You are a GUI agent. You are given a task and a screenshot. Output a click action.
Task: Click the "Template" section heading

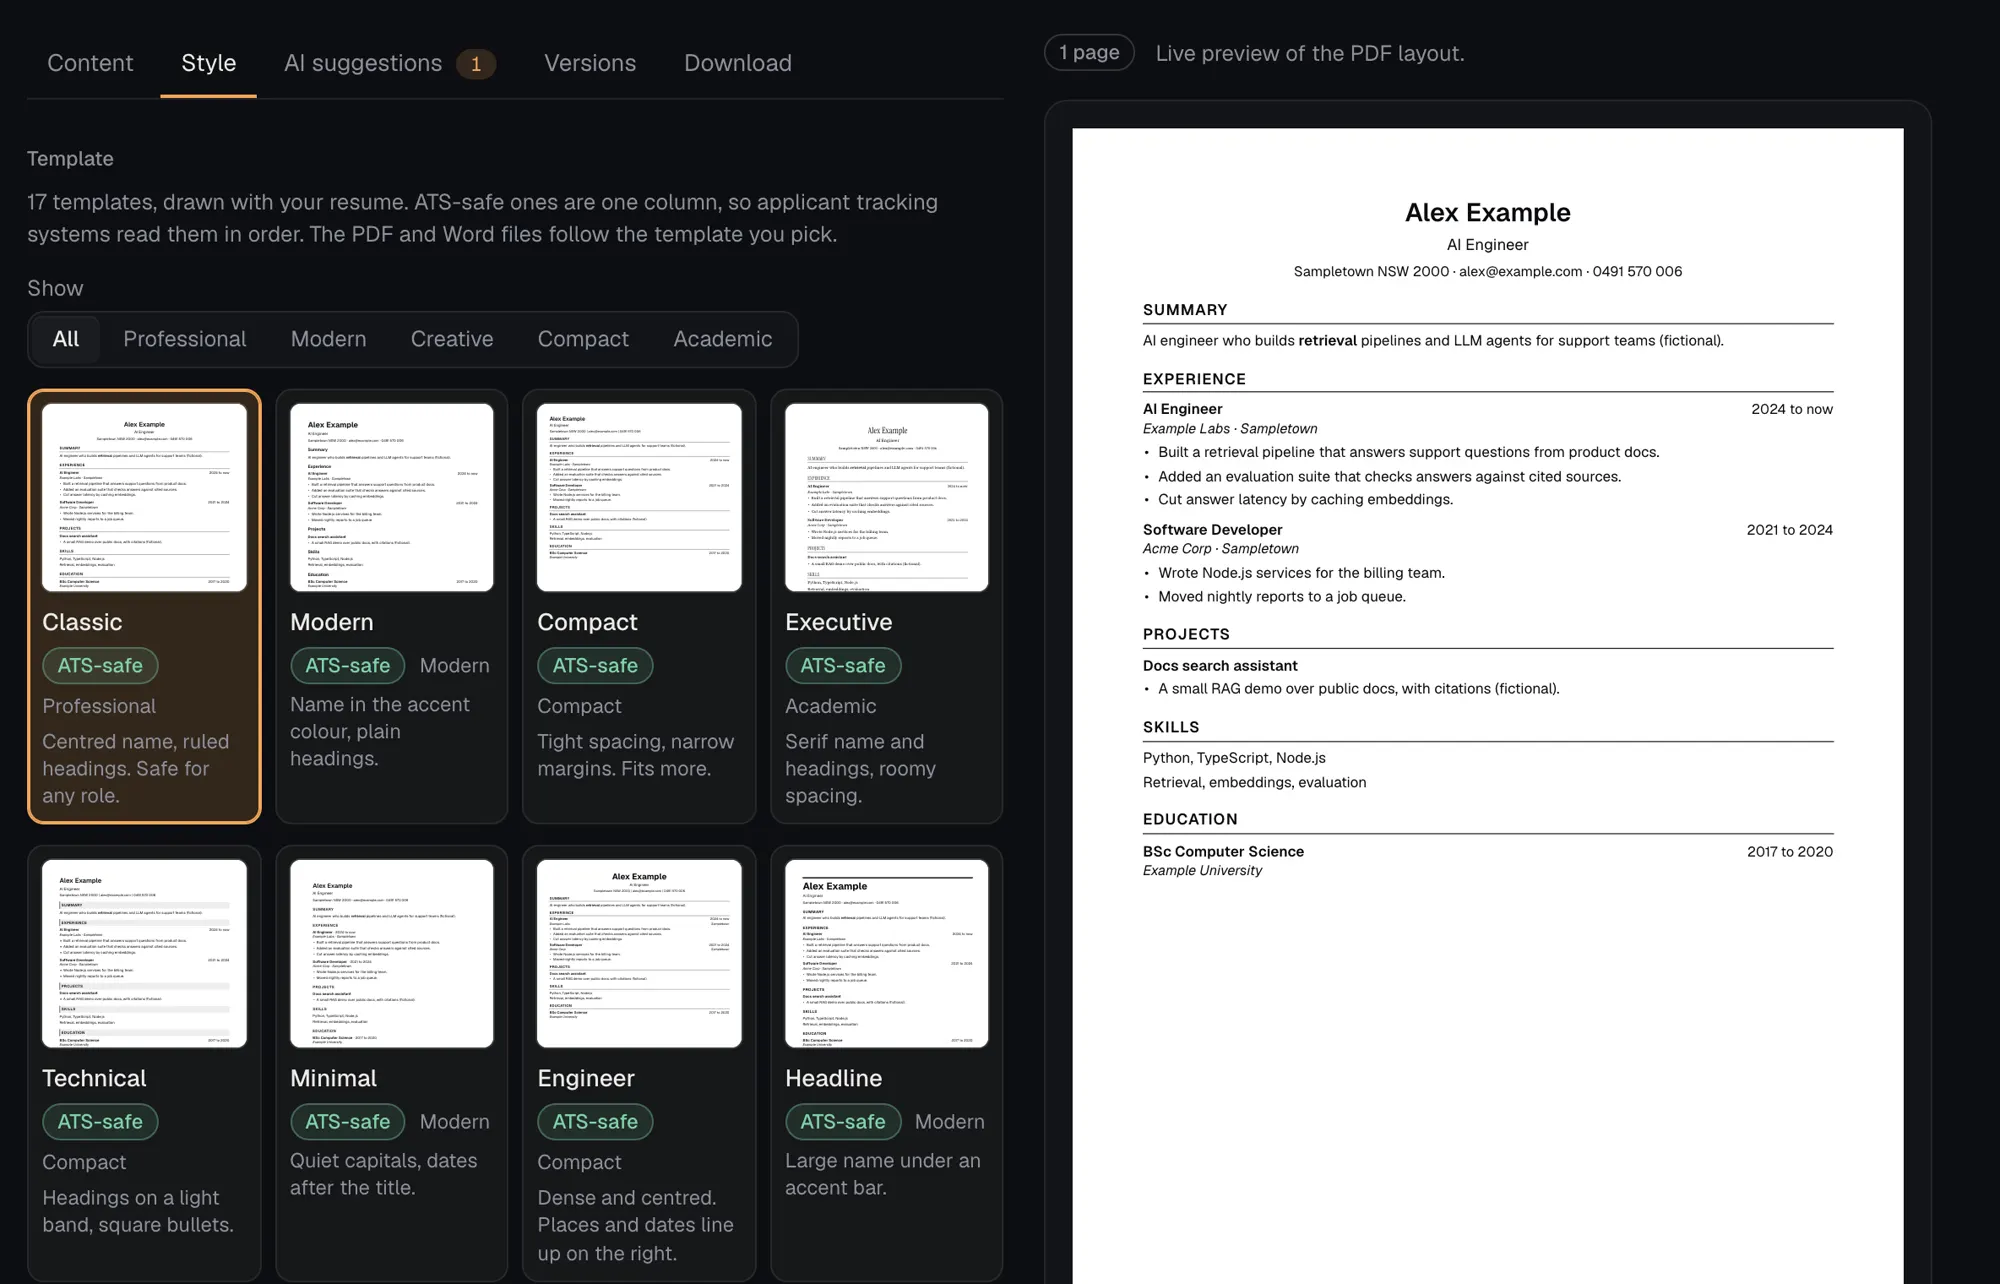point(70,158)
